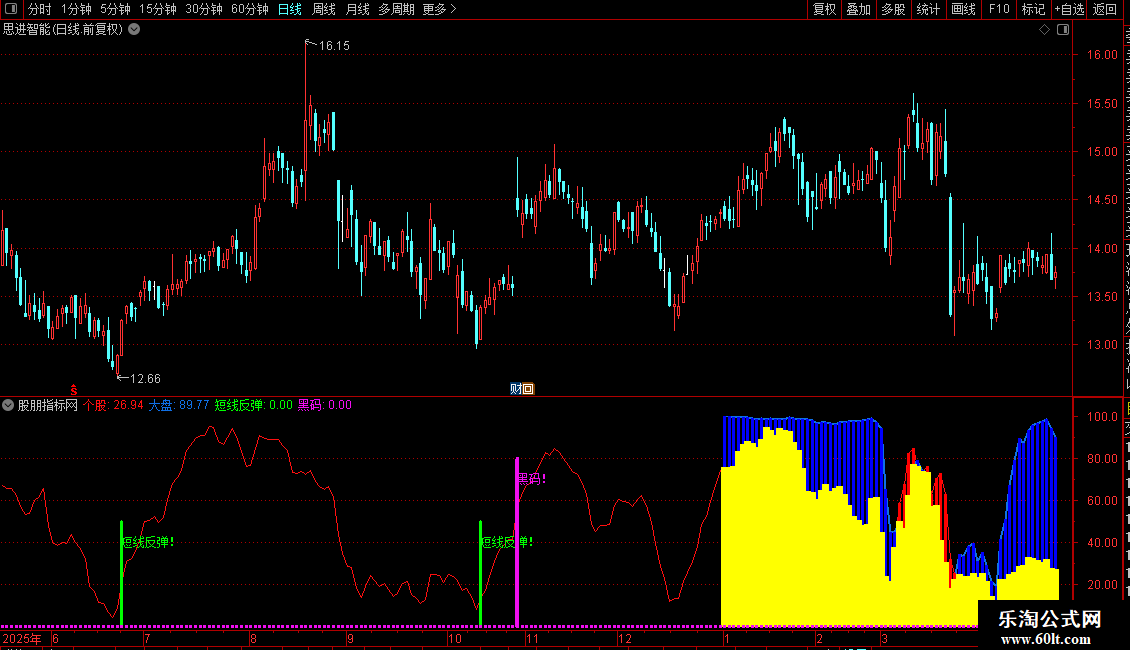Click the square icon next to 财 marker
The image size is (1130, 650).
528,389
